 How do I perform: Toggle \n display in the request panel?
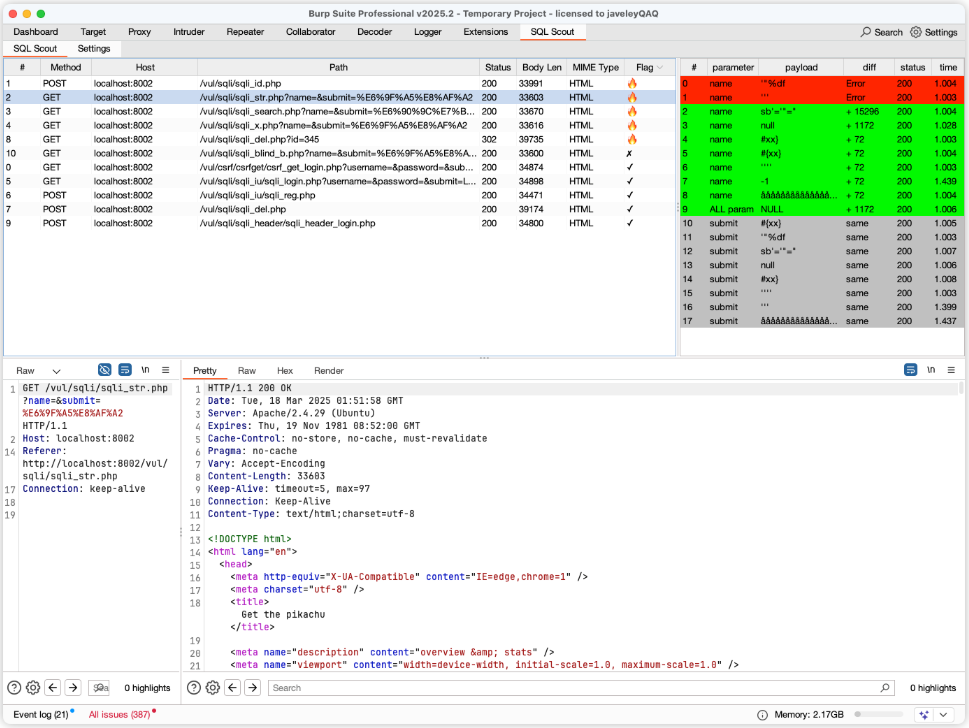(x=145, y=370)
